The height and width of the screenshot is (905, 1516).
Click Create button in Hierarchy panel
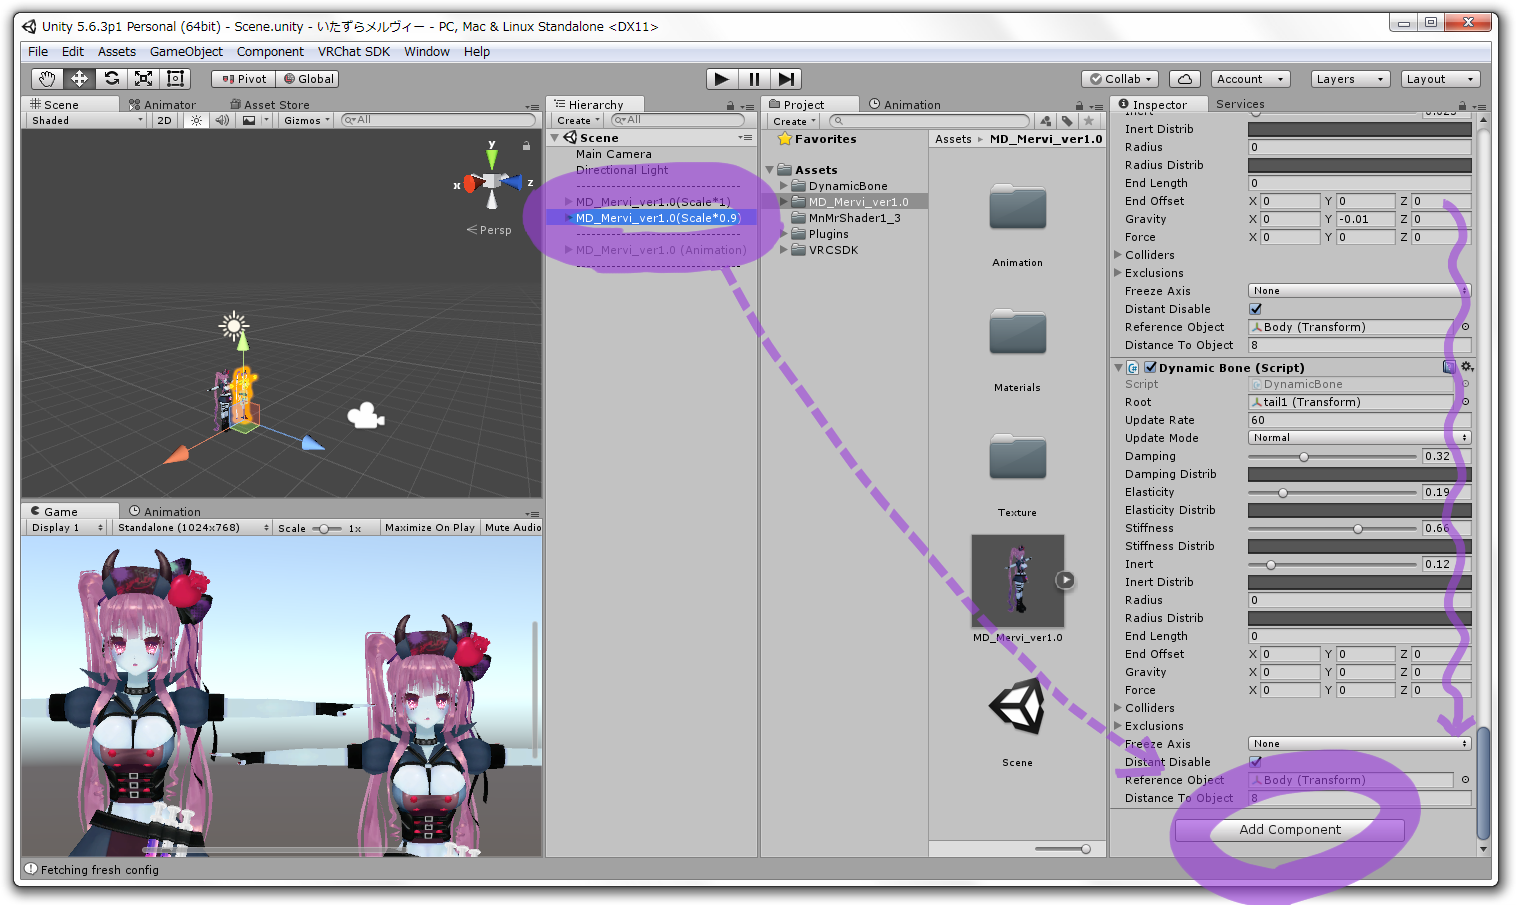(577, 121)
